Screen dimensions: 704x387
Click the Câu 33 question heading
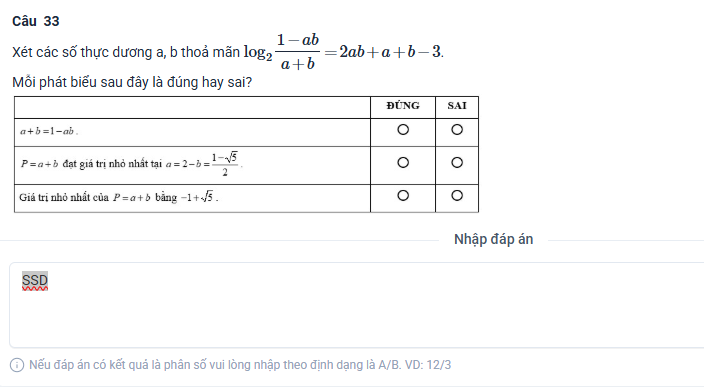coord(35,21)
